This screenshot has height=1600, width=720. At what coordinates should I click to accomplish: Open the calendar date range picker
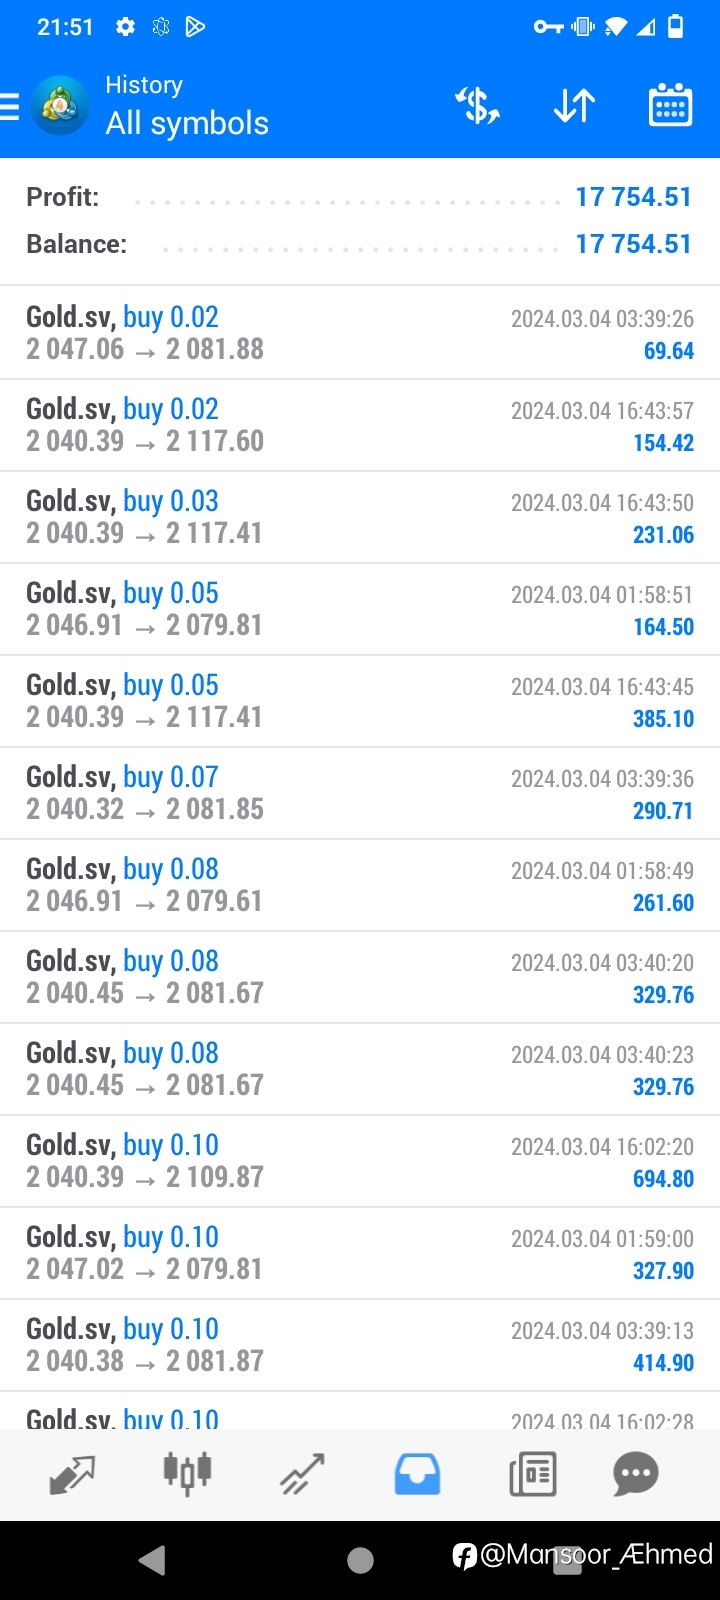(x=670, y=105)
